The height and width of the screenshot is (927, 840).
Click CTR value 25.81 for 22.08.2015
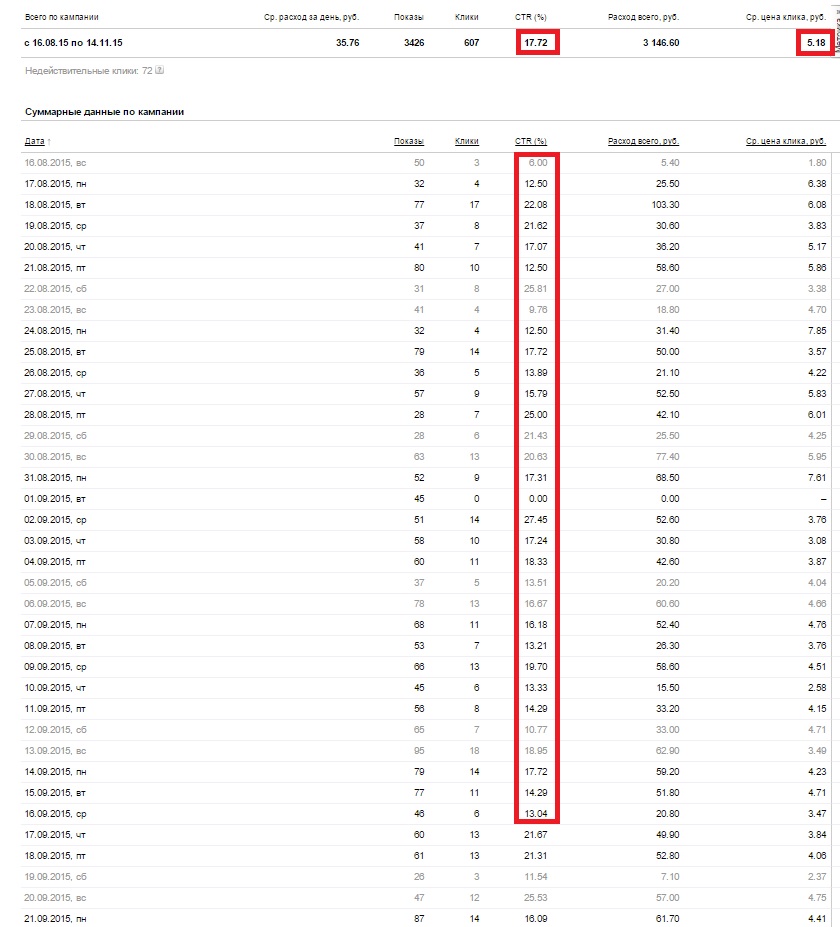coord(536,289)
